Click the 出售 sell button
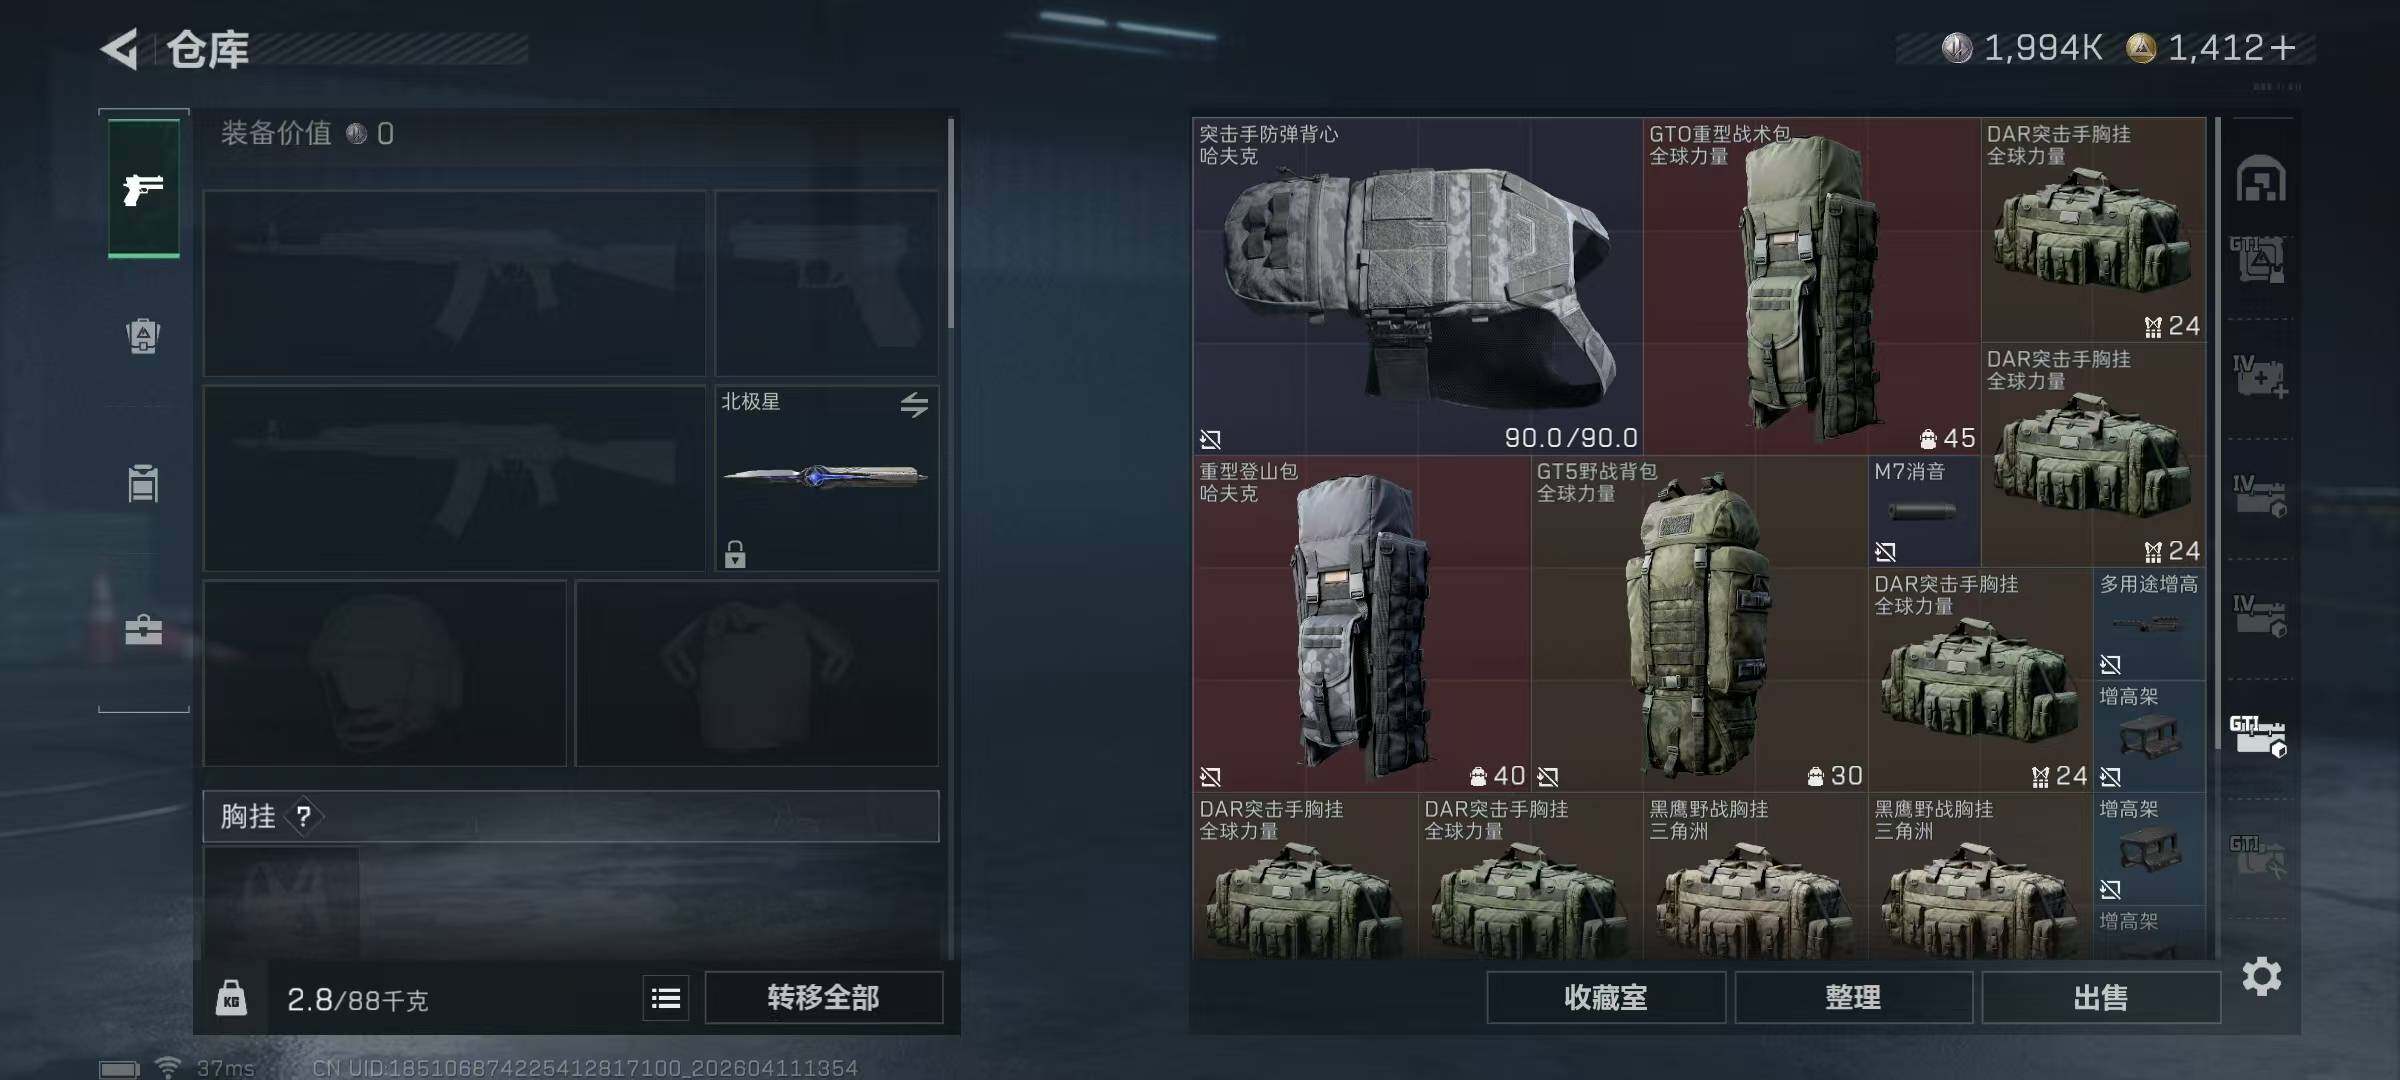Viewport: 2400px width, 1080px height. (x=2101, y=997)
